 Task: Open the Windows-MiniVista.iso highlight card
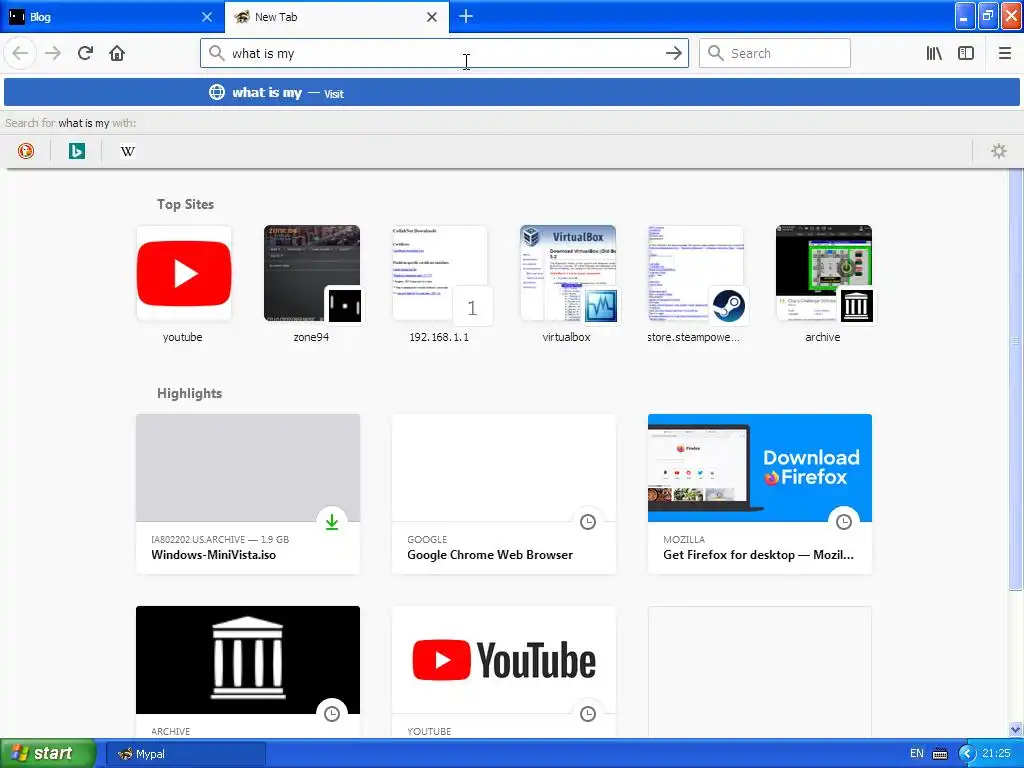pos(248,494)
